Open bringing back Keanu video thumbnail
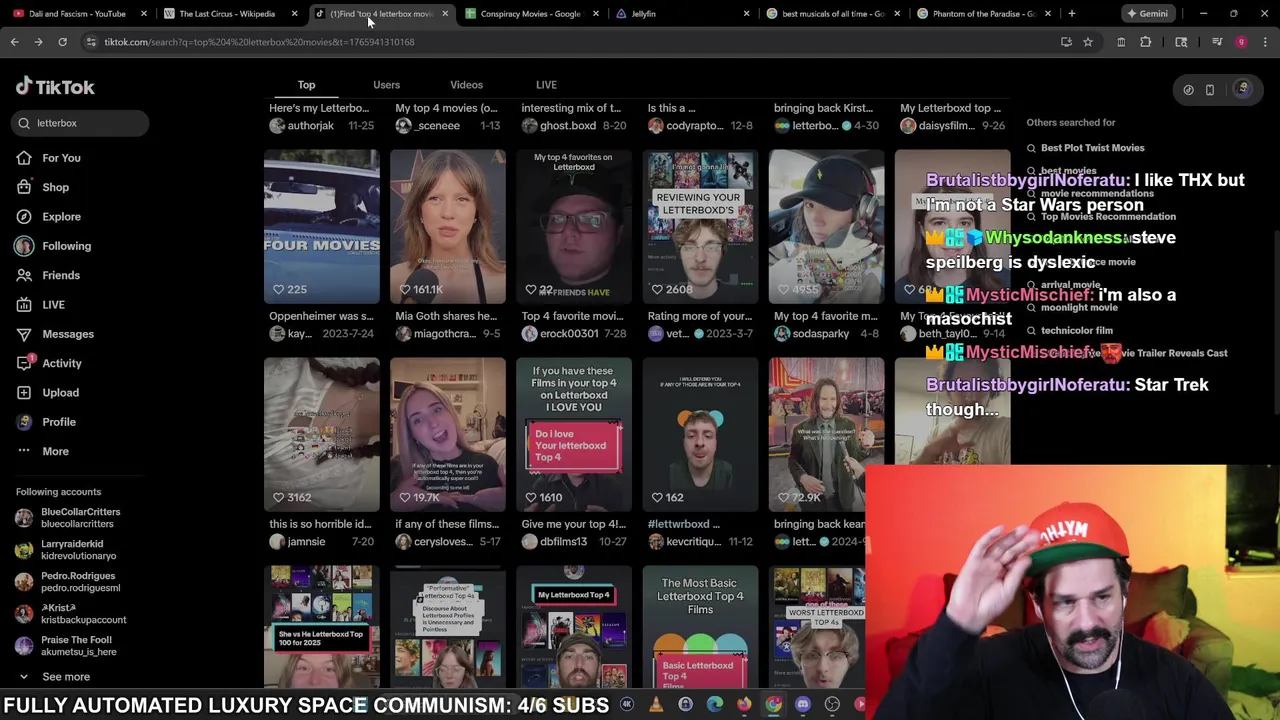Screen dimensions: 1280x720 [x=826, y=435]
